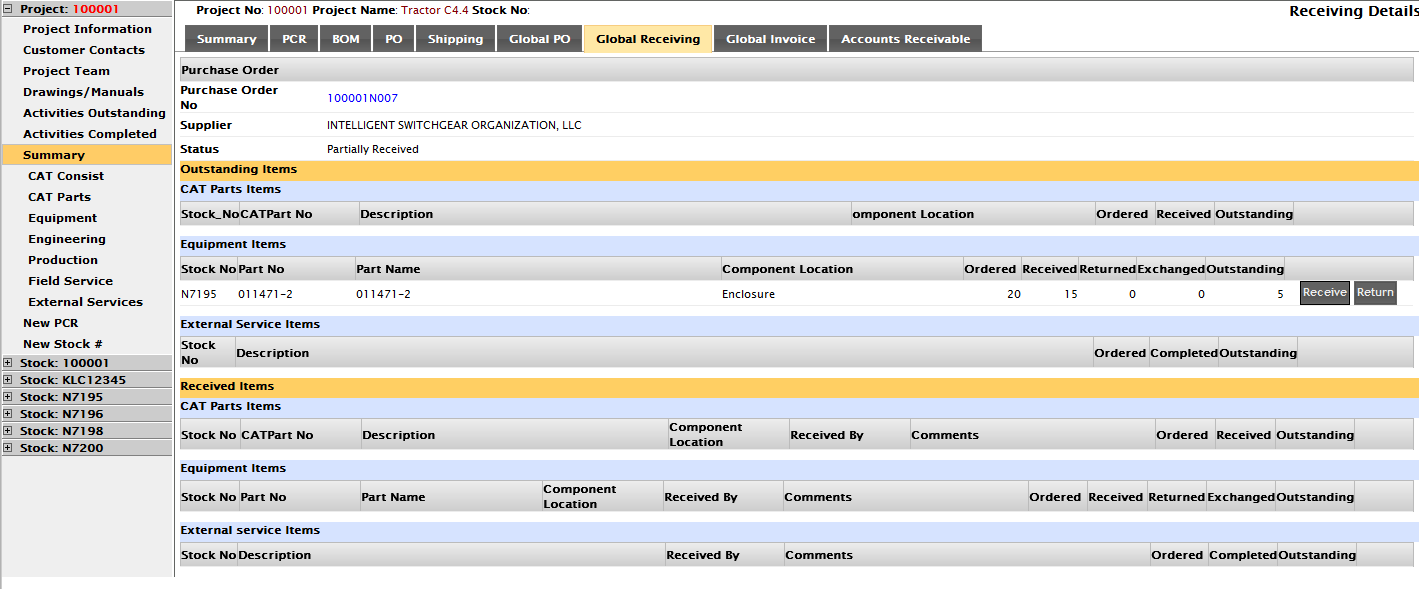
Task: Expand the Stock: 100001 node
Action: coord(8,363)
